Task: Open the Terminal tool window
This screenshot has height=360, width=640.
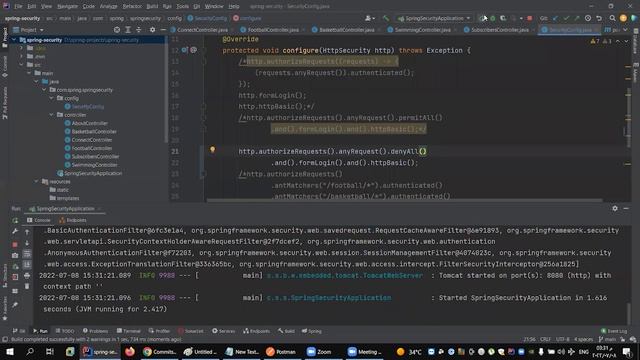Action: 128,331
